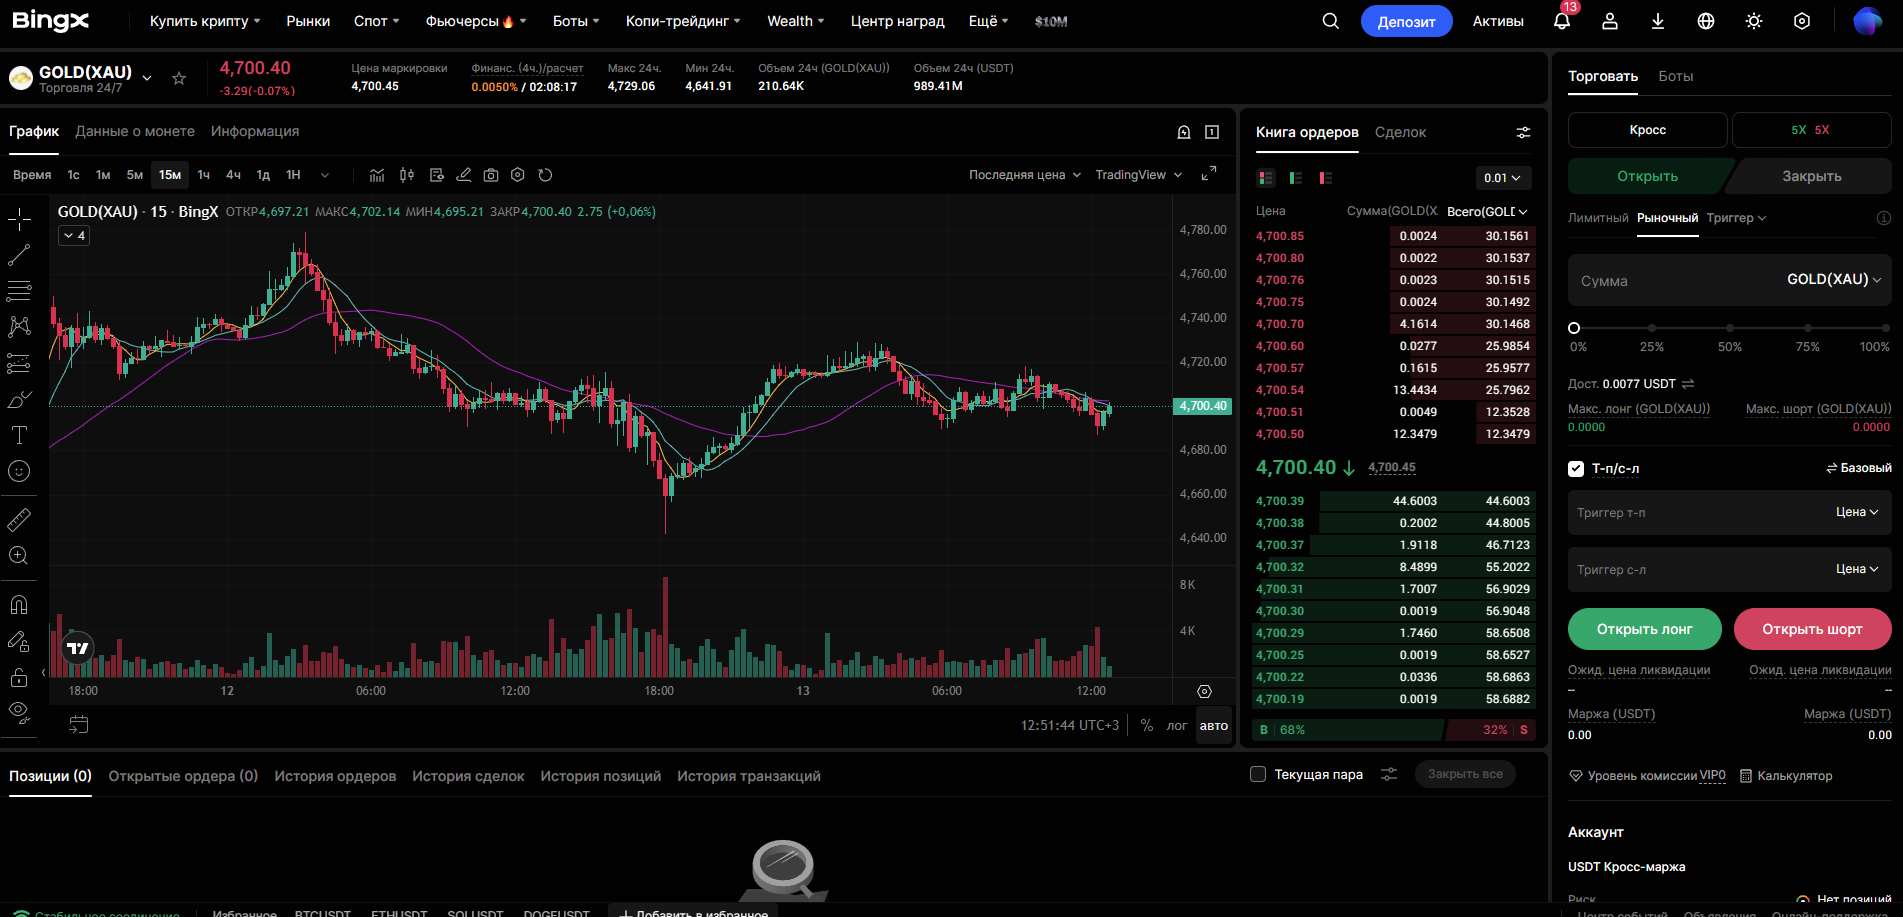Viewport: 1903px width, 917px height.
Task: Toggle the magnet snap mode
Action: click(x=19, y=605)
